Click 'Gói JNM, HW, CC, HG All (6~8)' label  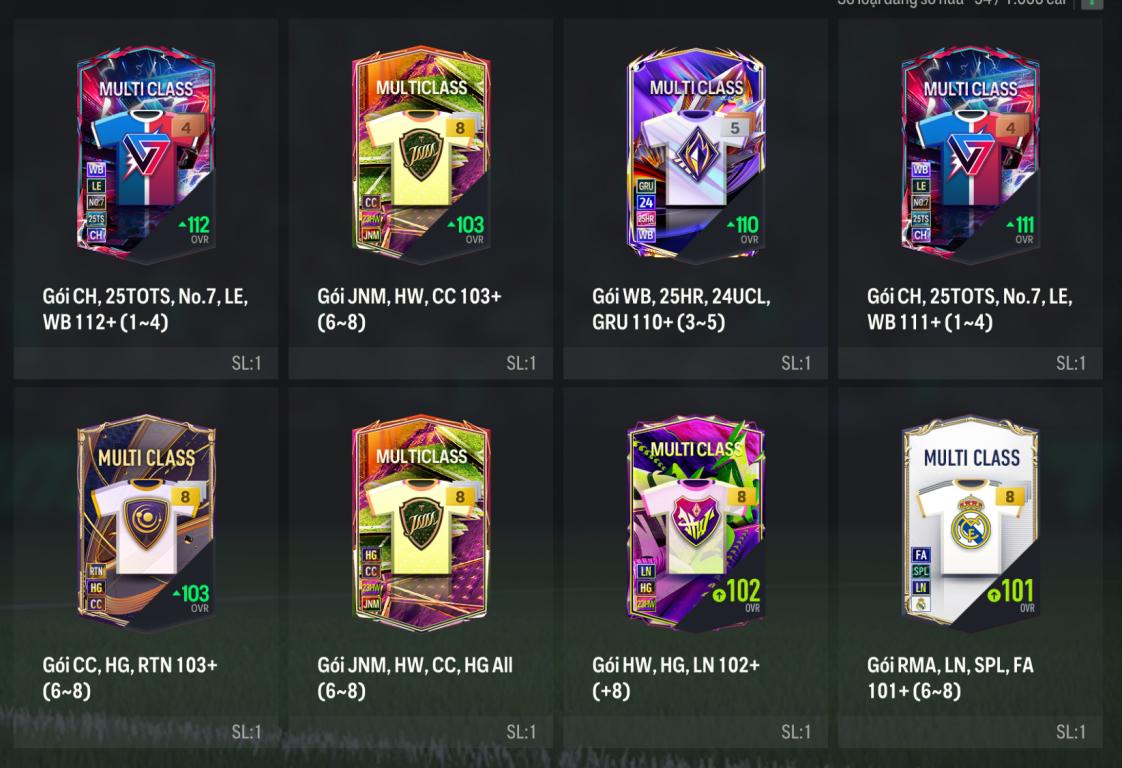point(415,678)
